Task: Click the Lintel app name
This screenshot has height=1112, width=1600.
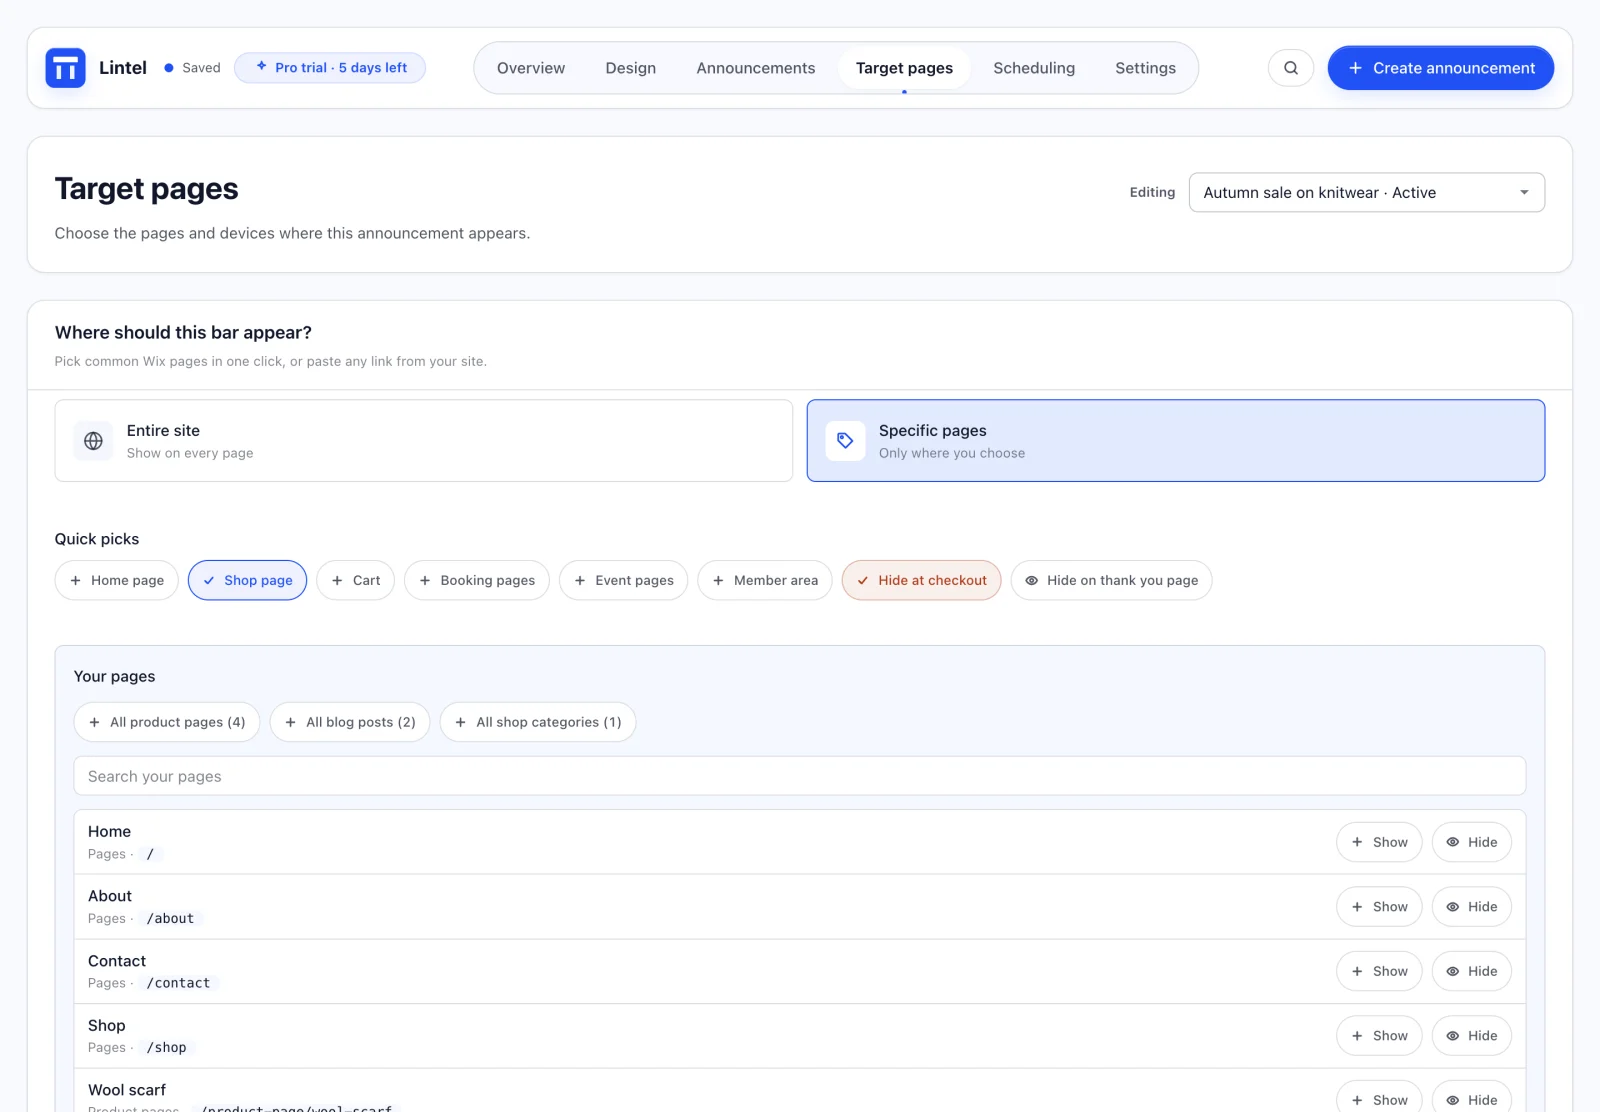Action: (x=123, y=68)
